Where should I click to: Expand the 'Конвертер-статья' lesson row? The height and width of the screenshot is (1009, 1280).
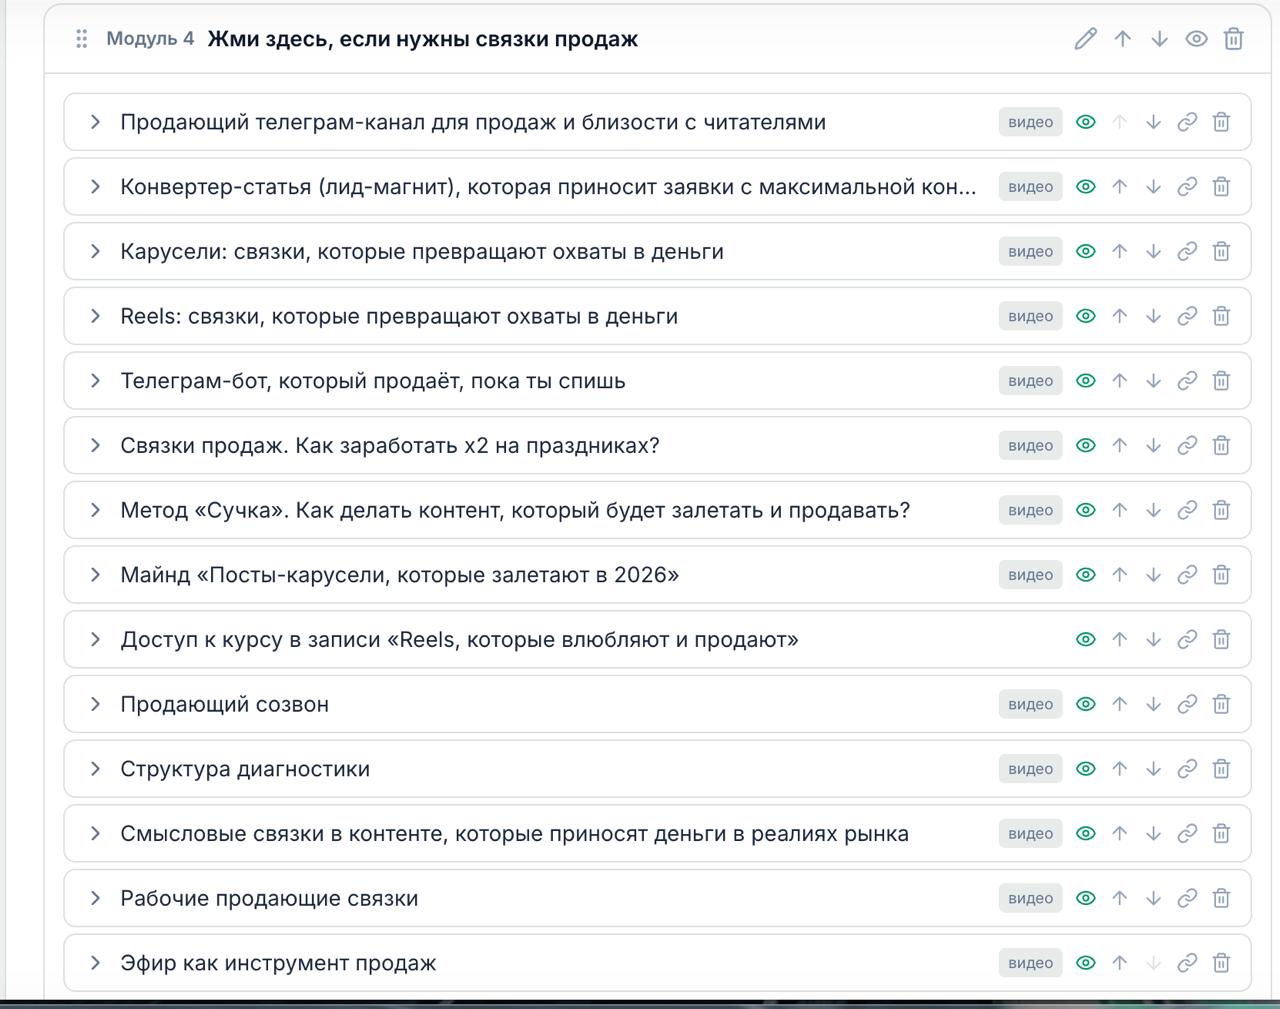point(95,187)
